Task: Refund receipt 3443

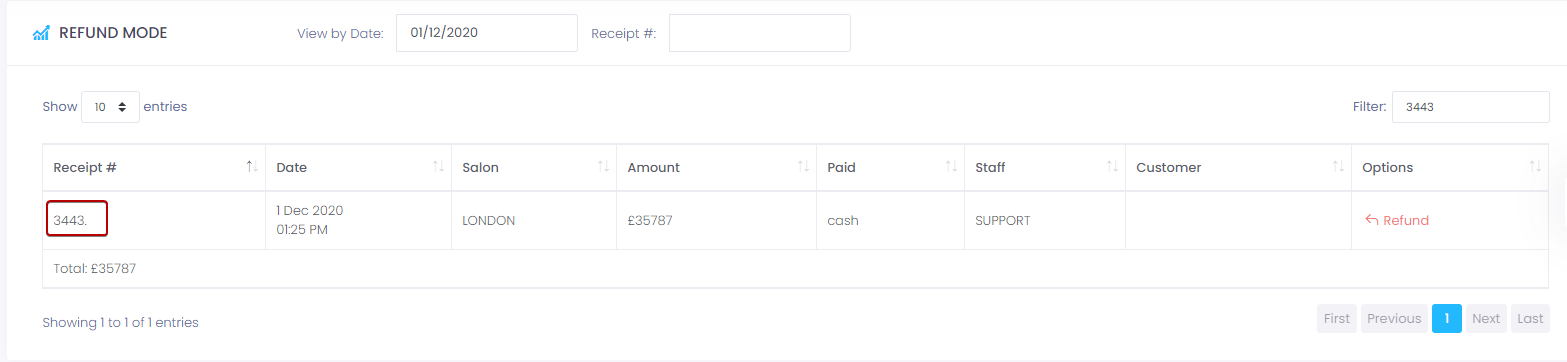Action: tap(1397, 220)
